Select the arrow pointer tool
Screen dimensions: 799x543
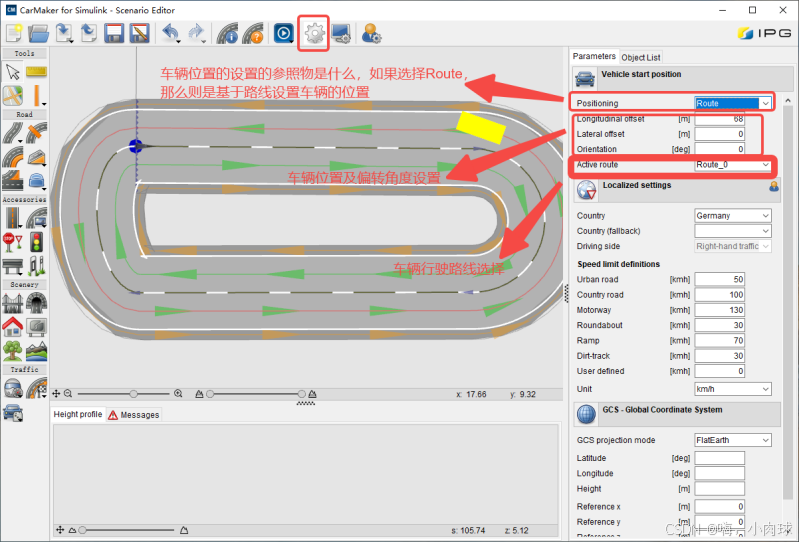click(x=13, y=72)
